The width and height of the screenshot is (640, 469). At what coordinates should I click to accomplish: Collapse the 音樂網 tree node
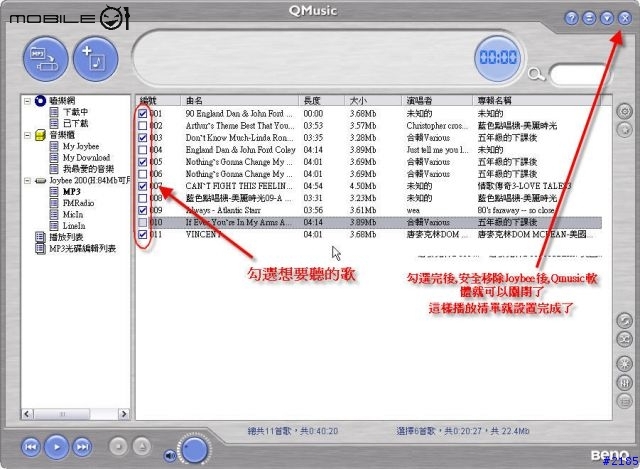point(27,101)
